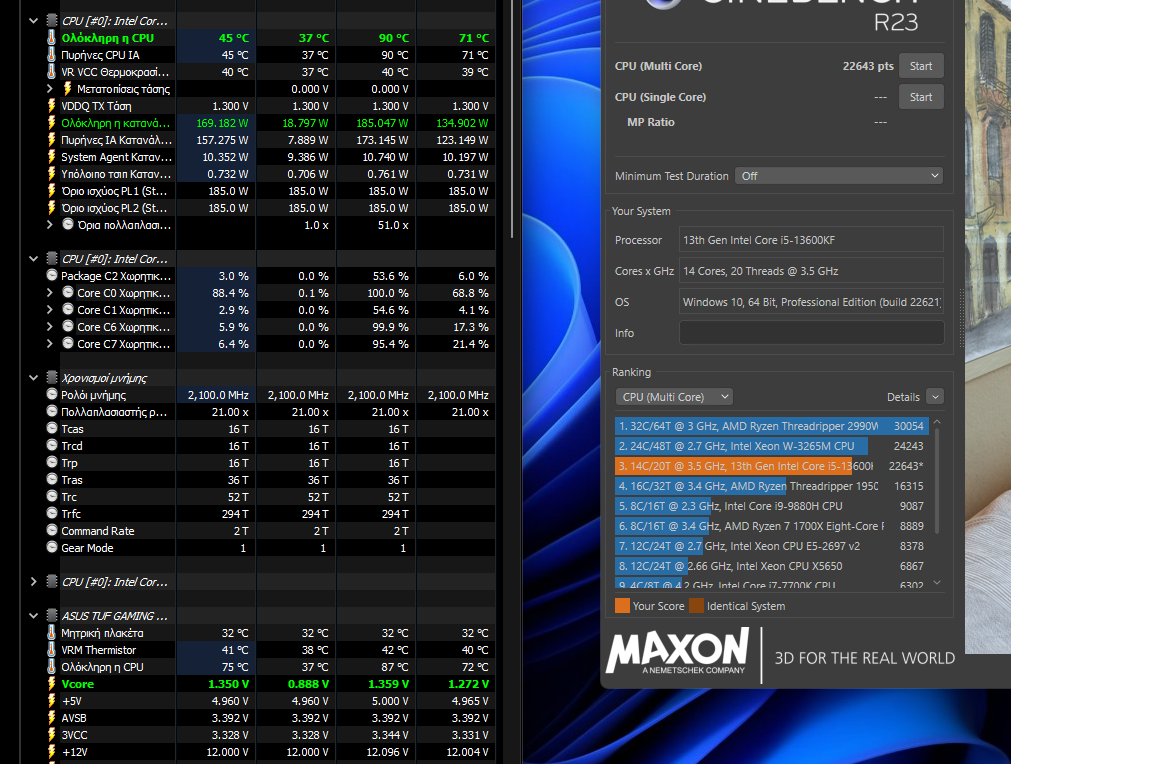Expand the Μετατοπίσεις τάσης row
This screenshot has height=764, width=1152.
point(50,89)
